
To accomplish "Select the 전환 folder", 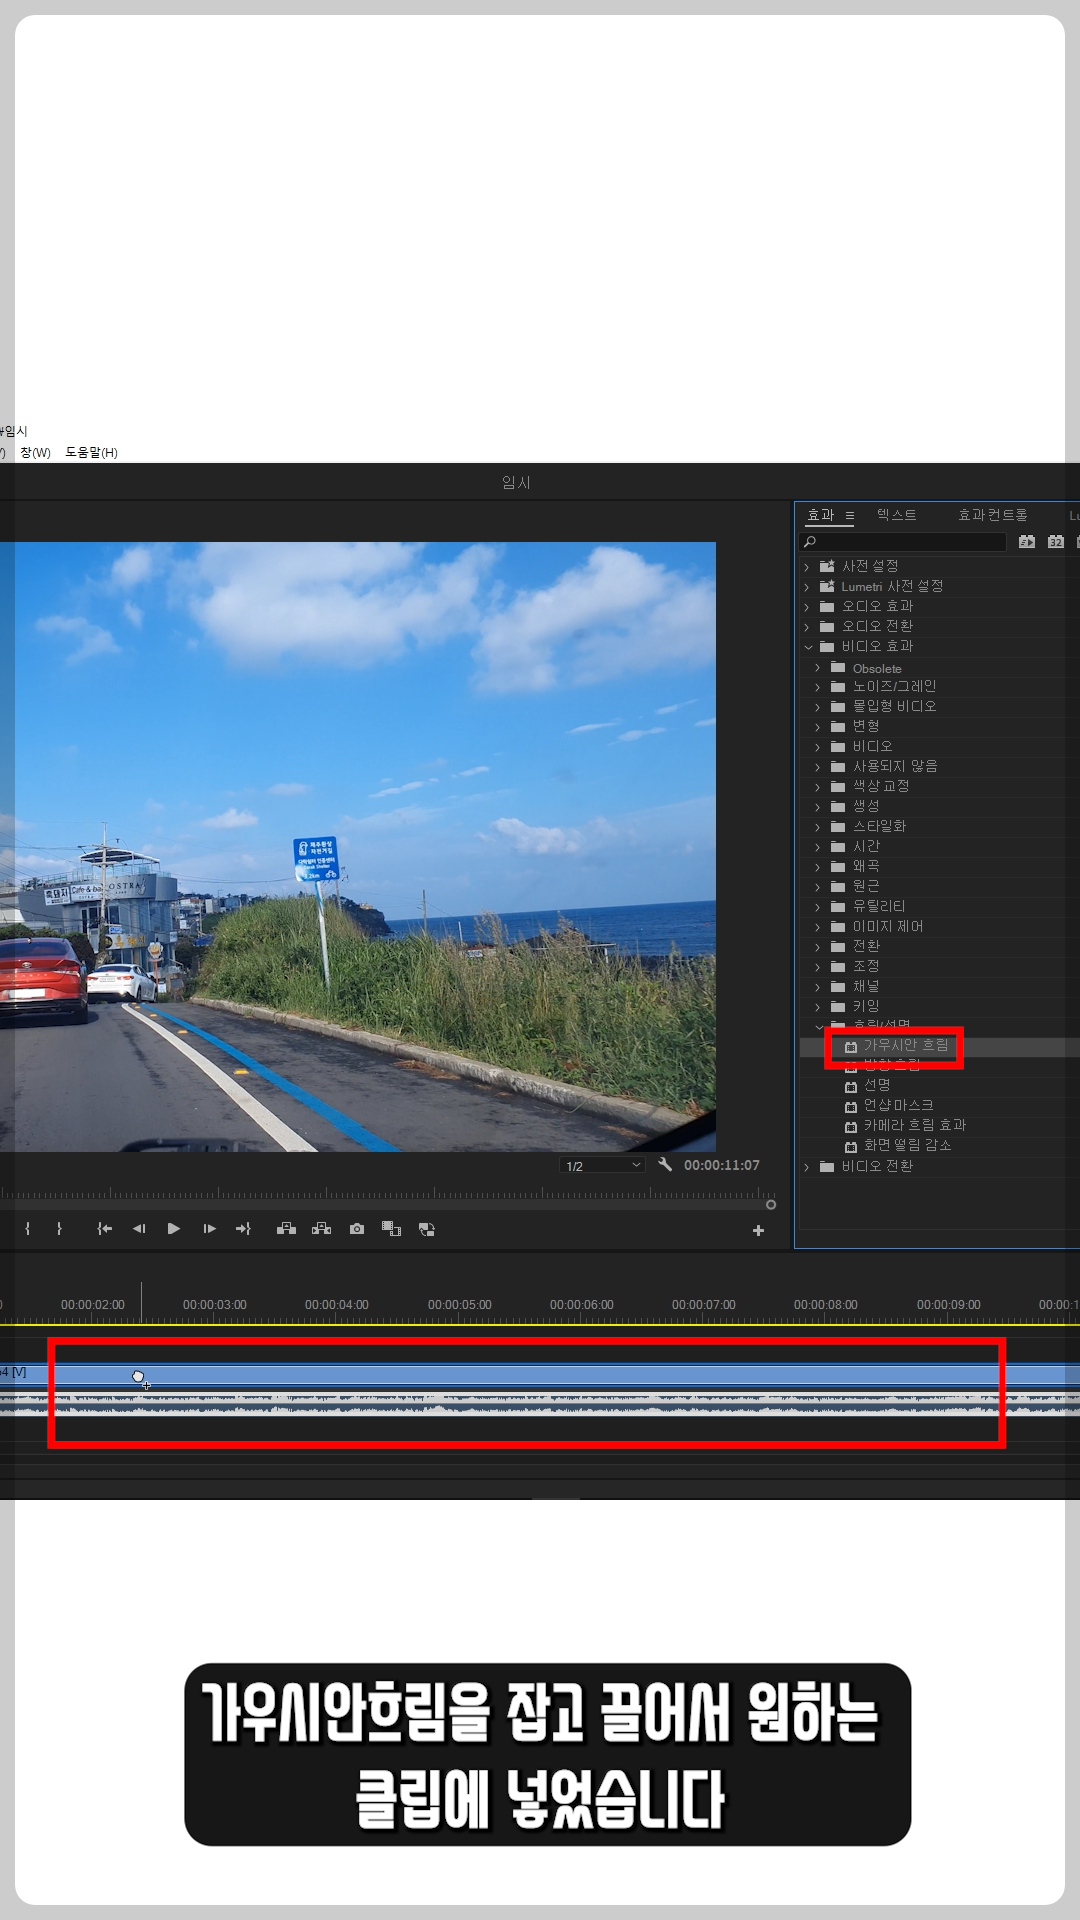I will [866, 946].
